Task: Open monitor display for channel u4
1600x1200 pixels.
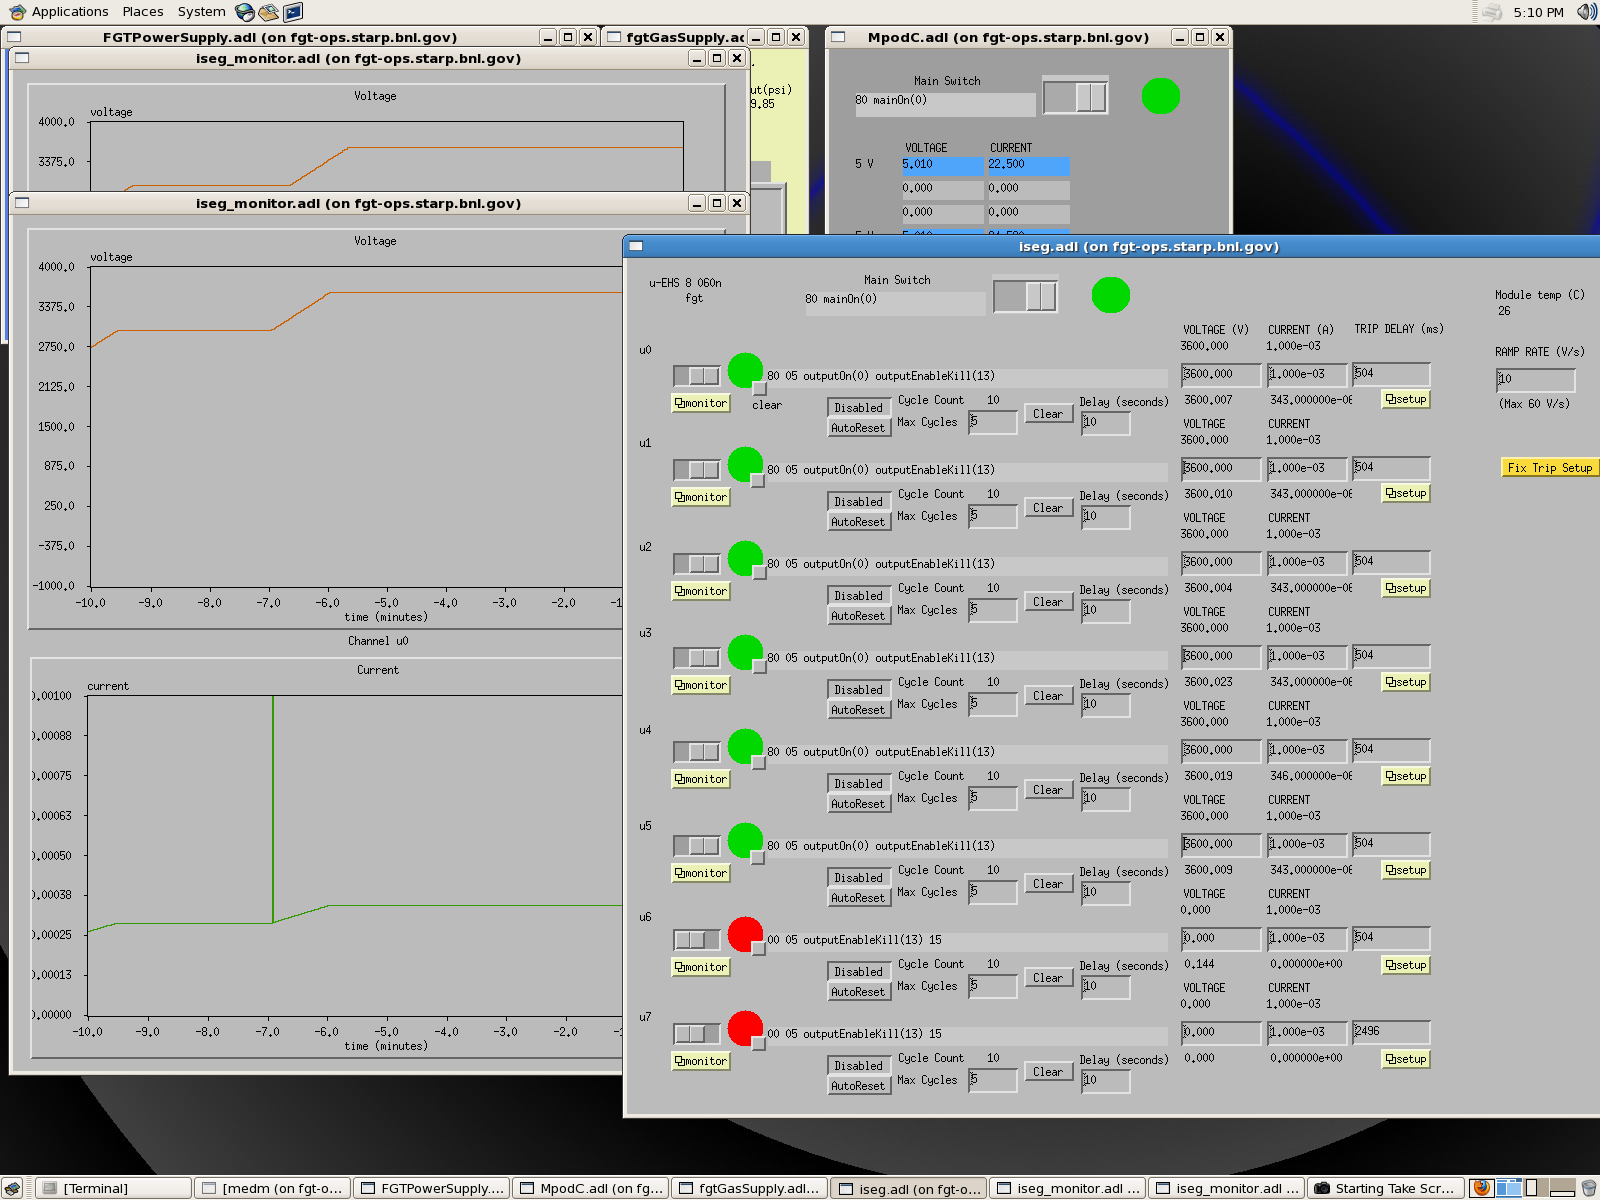Action: tap(701, 779)
